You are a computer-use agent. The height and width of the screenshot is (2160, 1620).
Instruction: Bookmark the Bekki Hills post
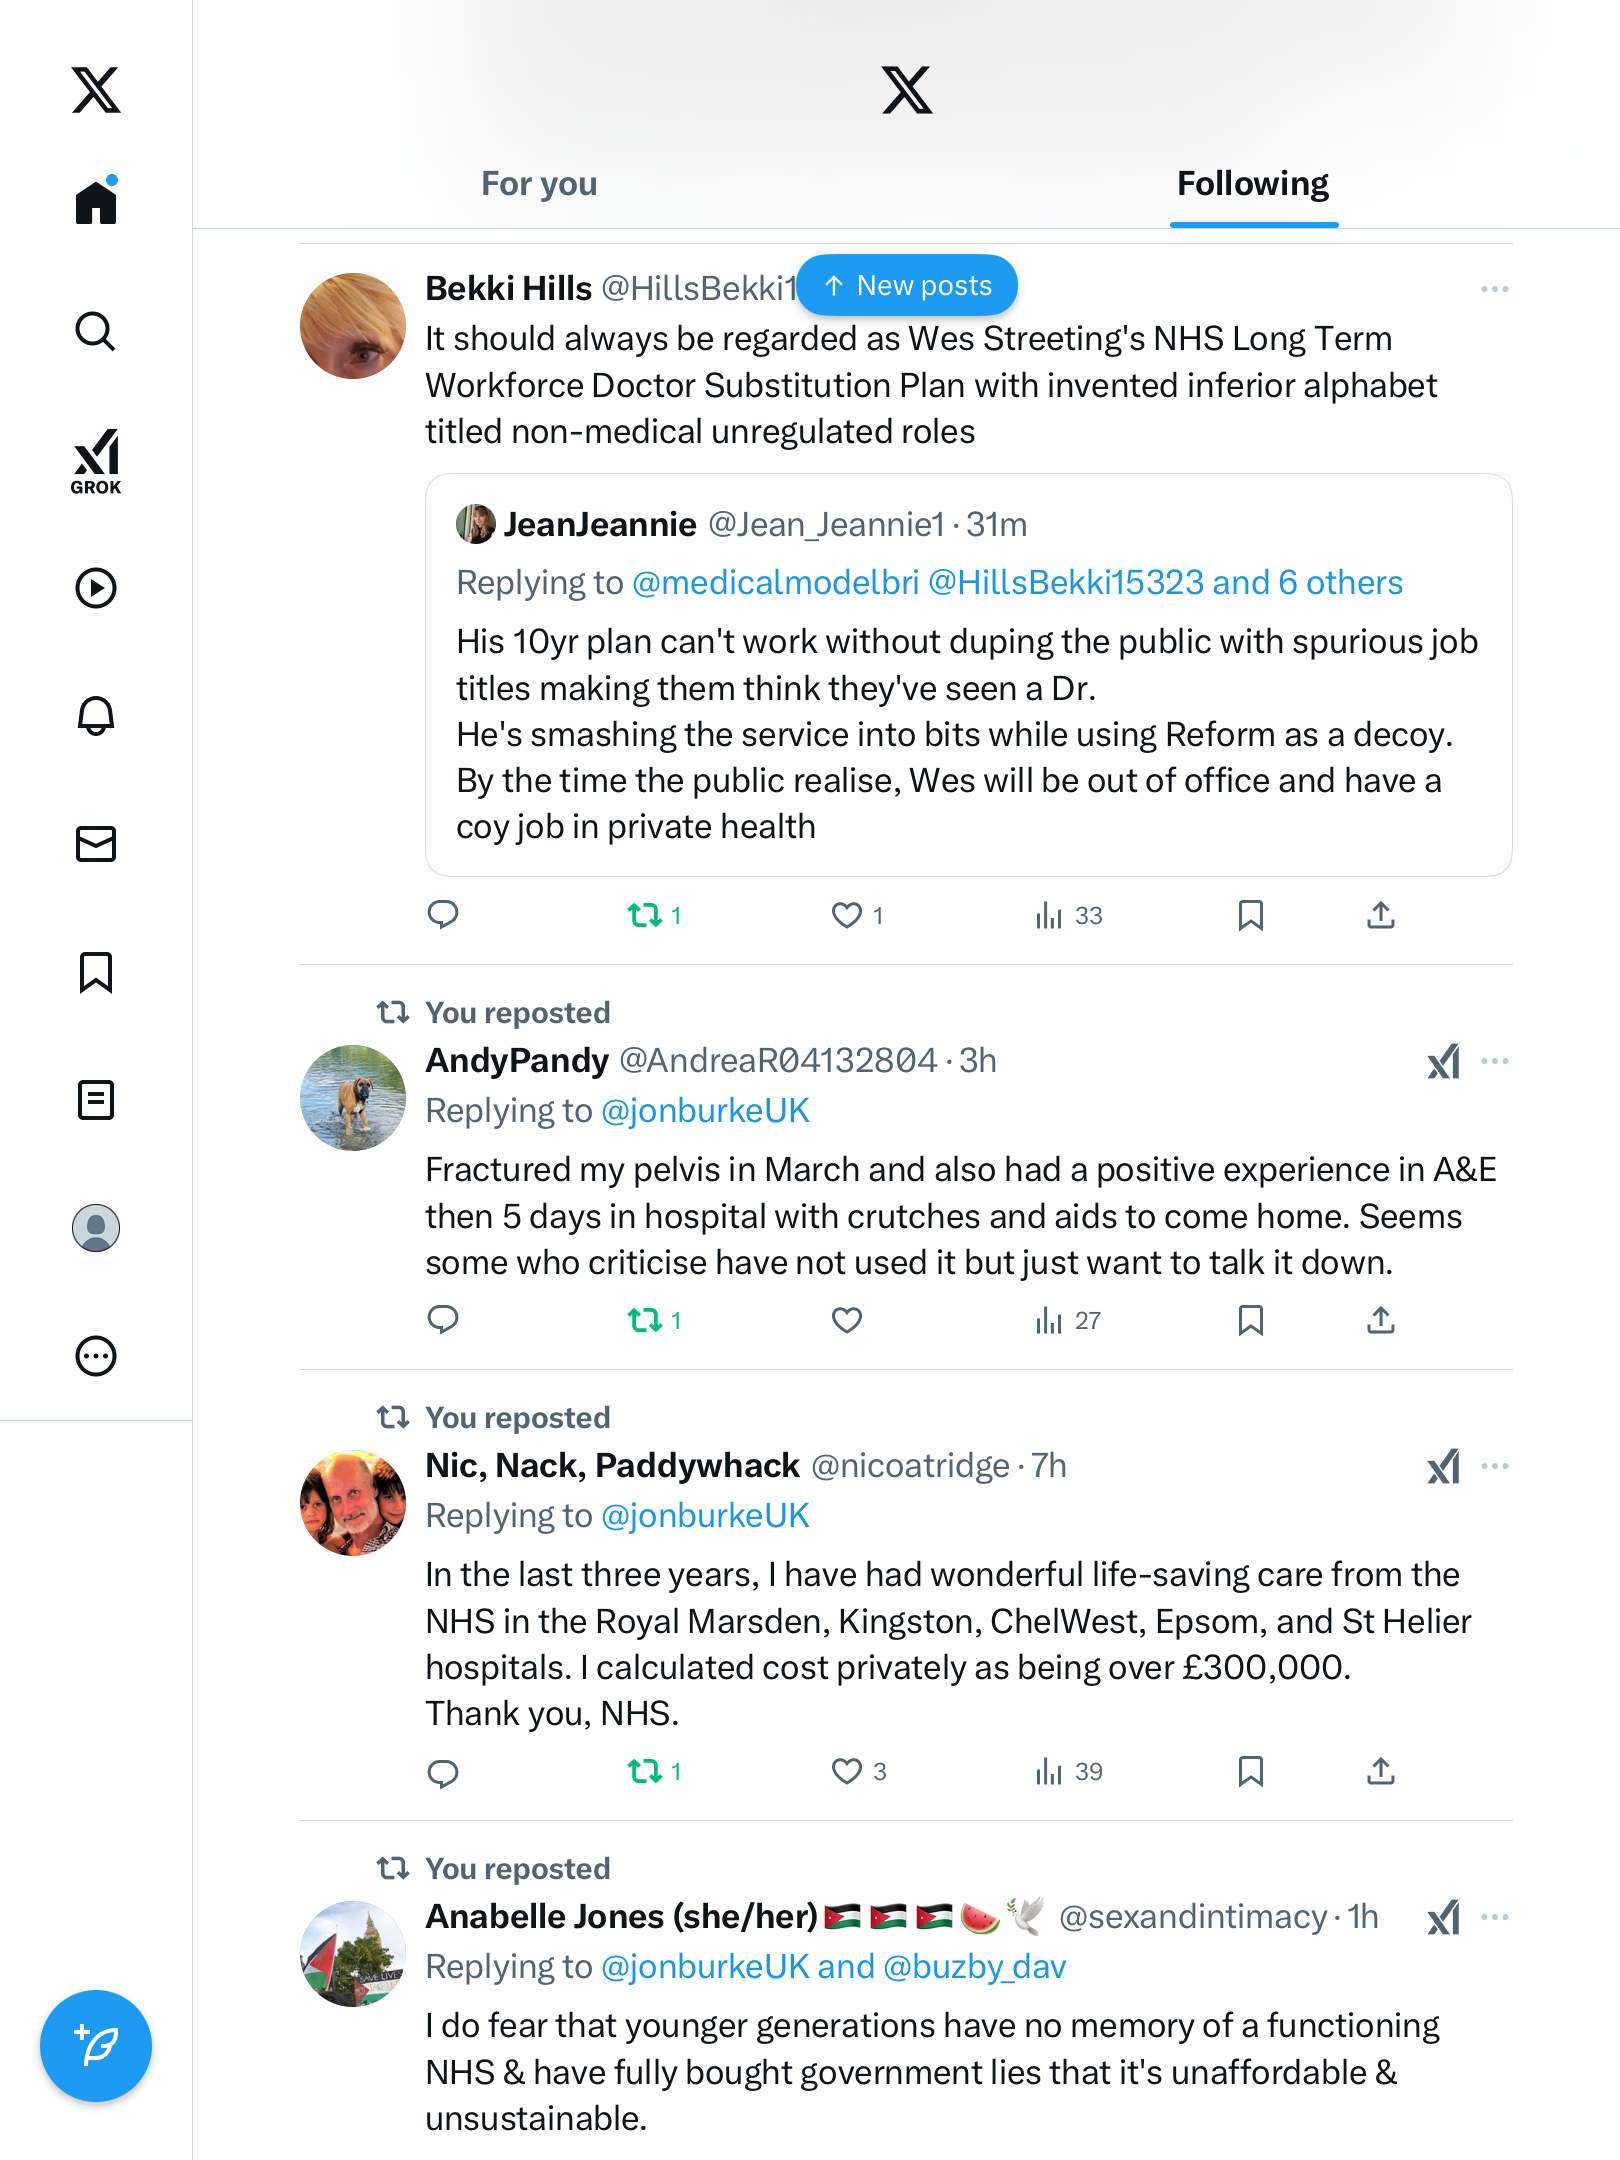pyautogui.click(x=1250, y=915)
